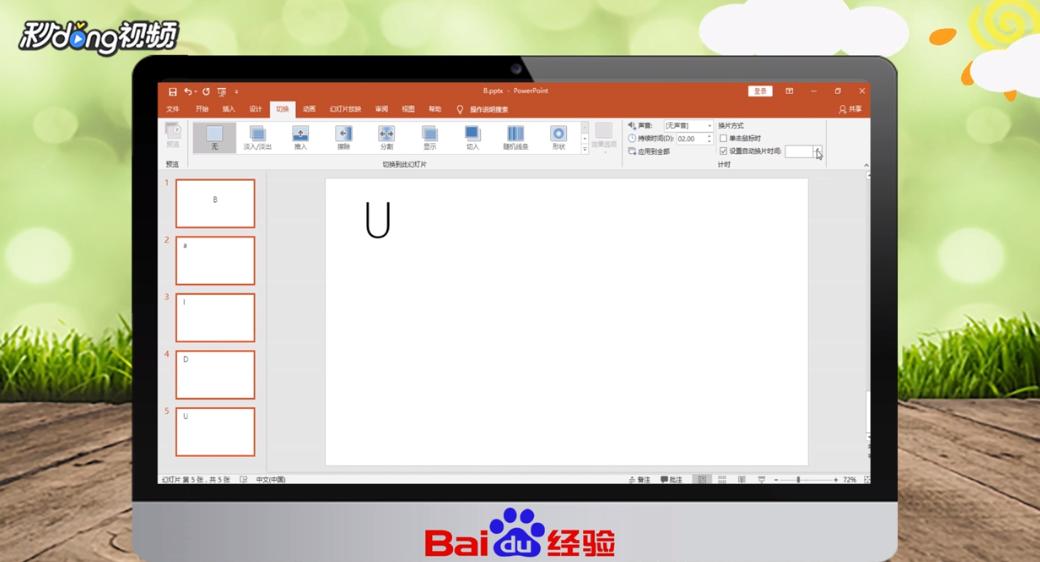Click 幻灯片 第5张,共5张 status text
This screenshot has width=1040, height=562.
coord(196,479)
